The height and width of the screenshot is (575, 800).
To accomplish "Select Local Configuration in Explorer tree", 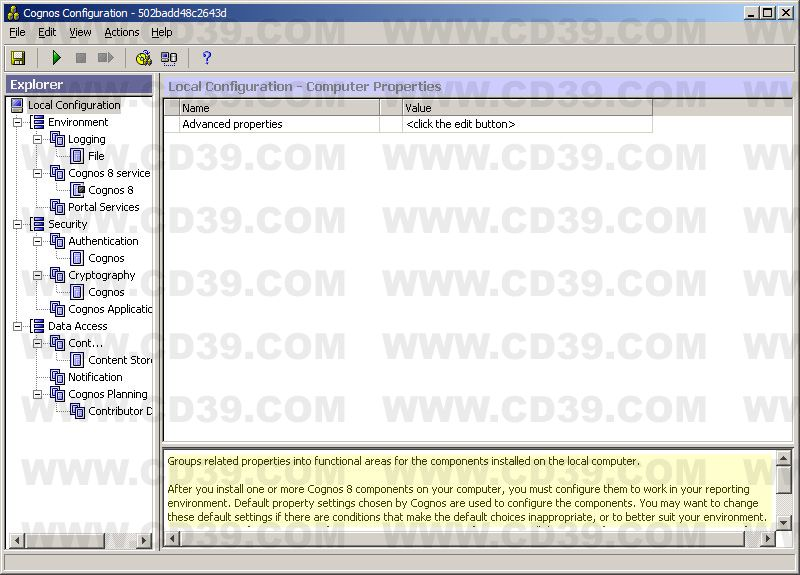I will pyautogui.click(x=74, y=105).
